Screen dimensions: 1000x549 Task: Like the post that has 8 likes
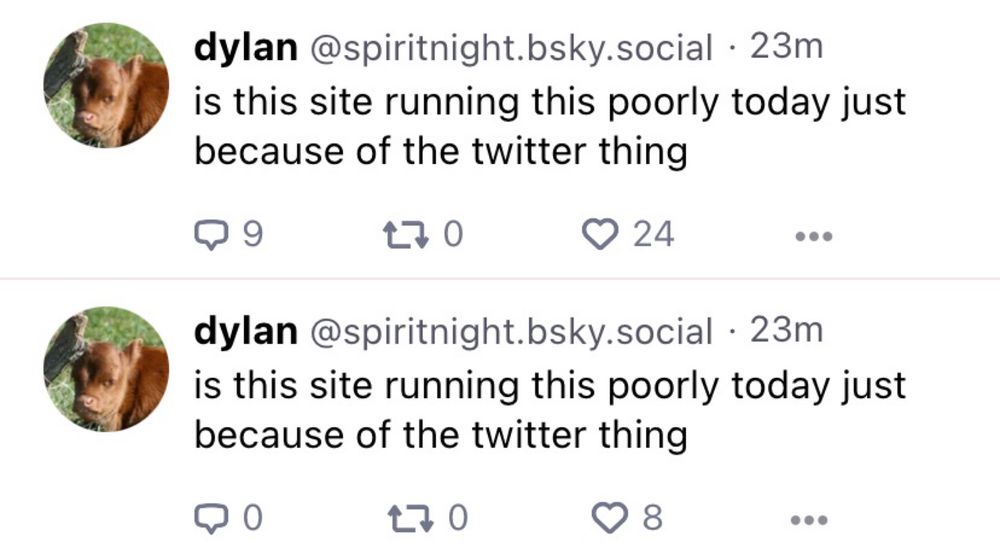coord(609,519)
